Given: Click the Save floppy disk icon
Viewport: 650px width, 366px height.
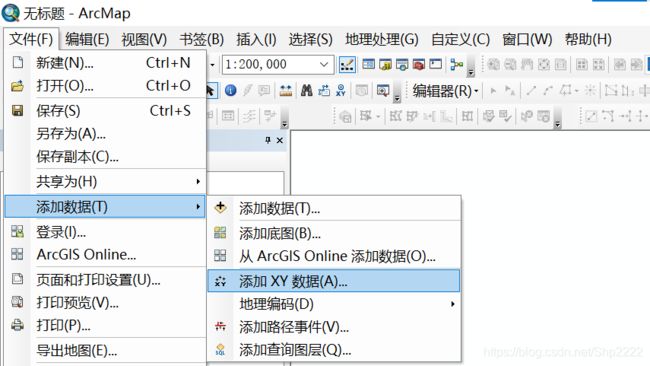Looking at the screenshot, I should pyautogui.click(x=17, y=111).
